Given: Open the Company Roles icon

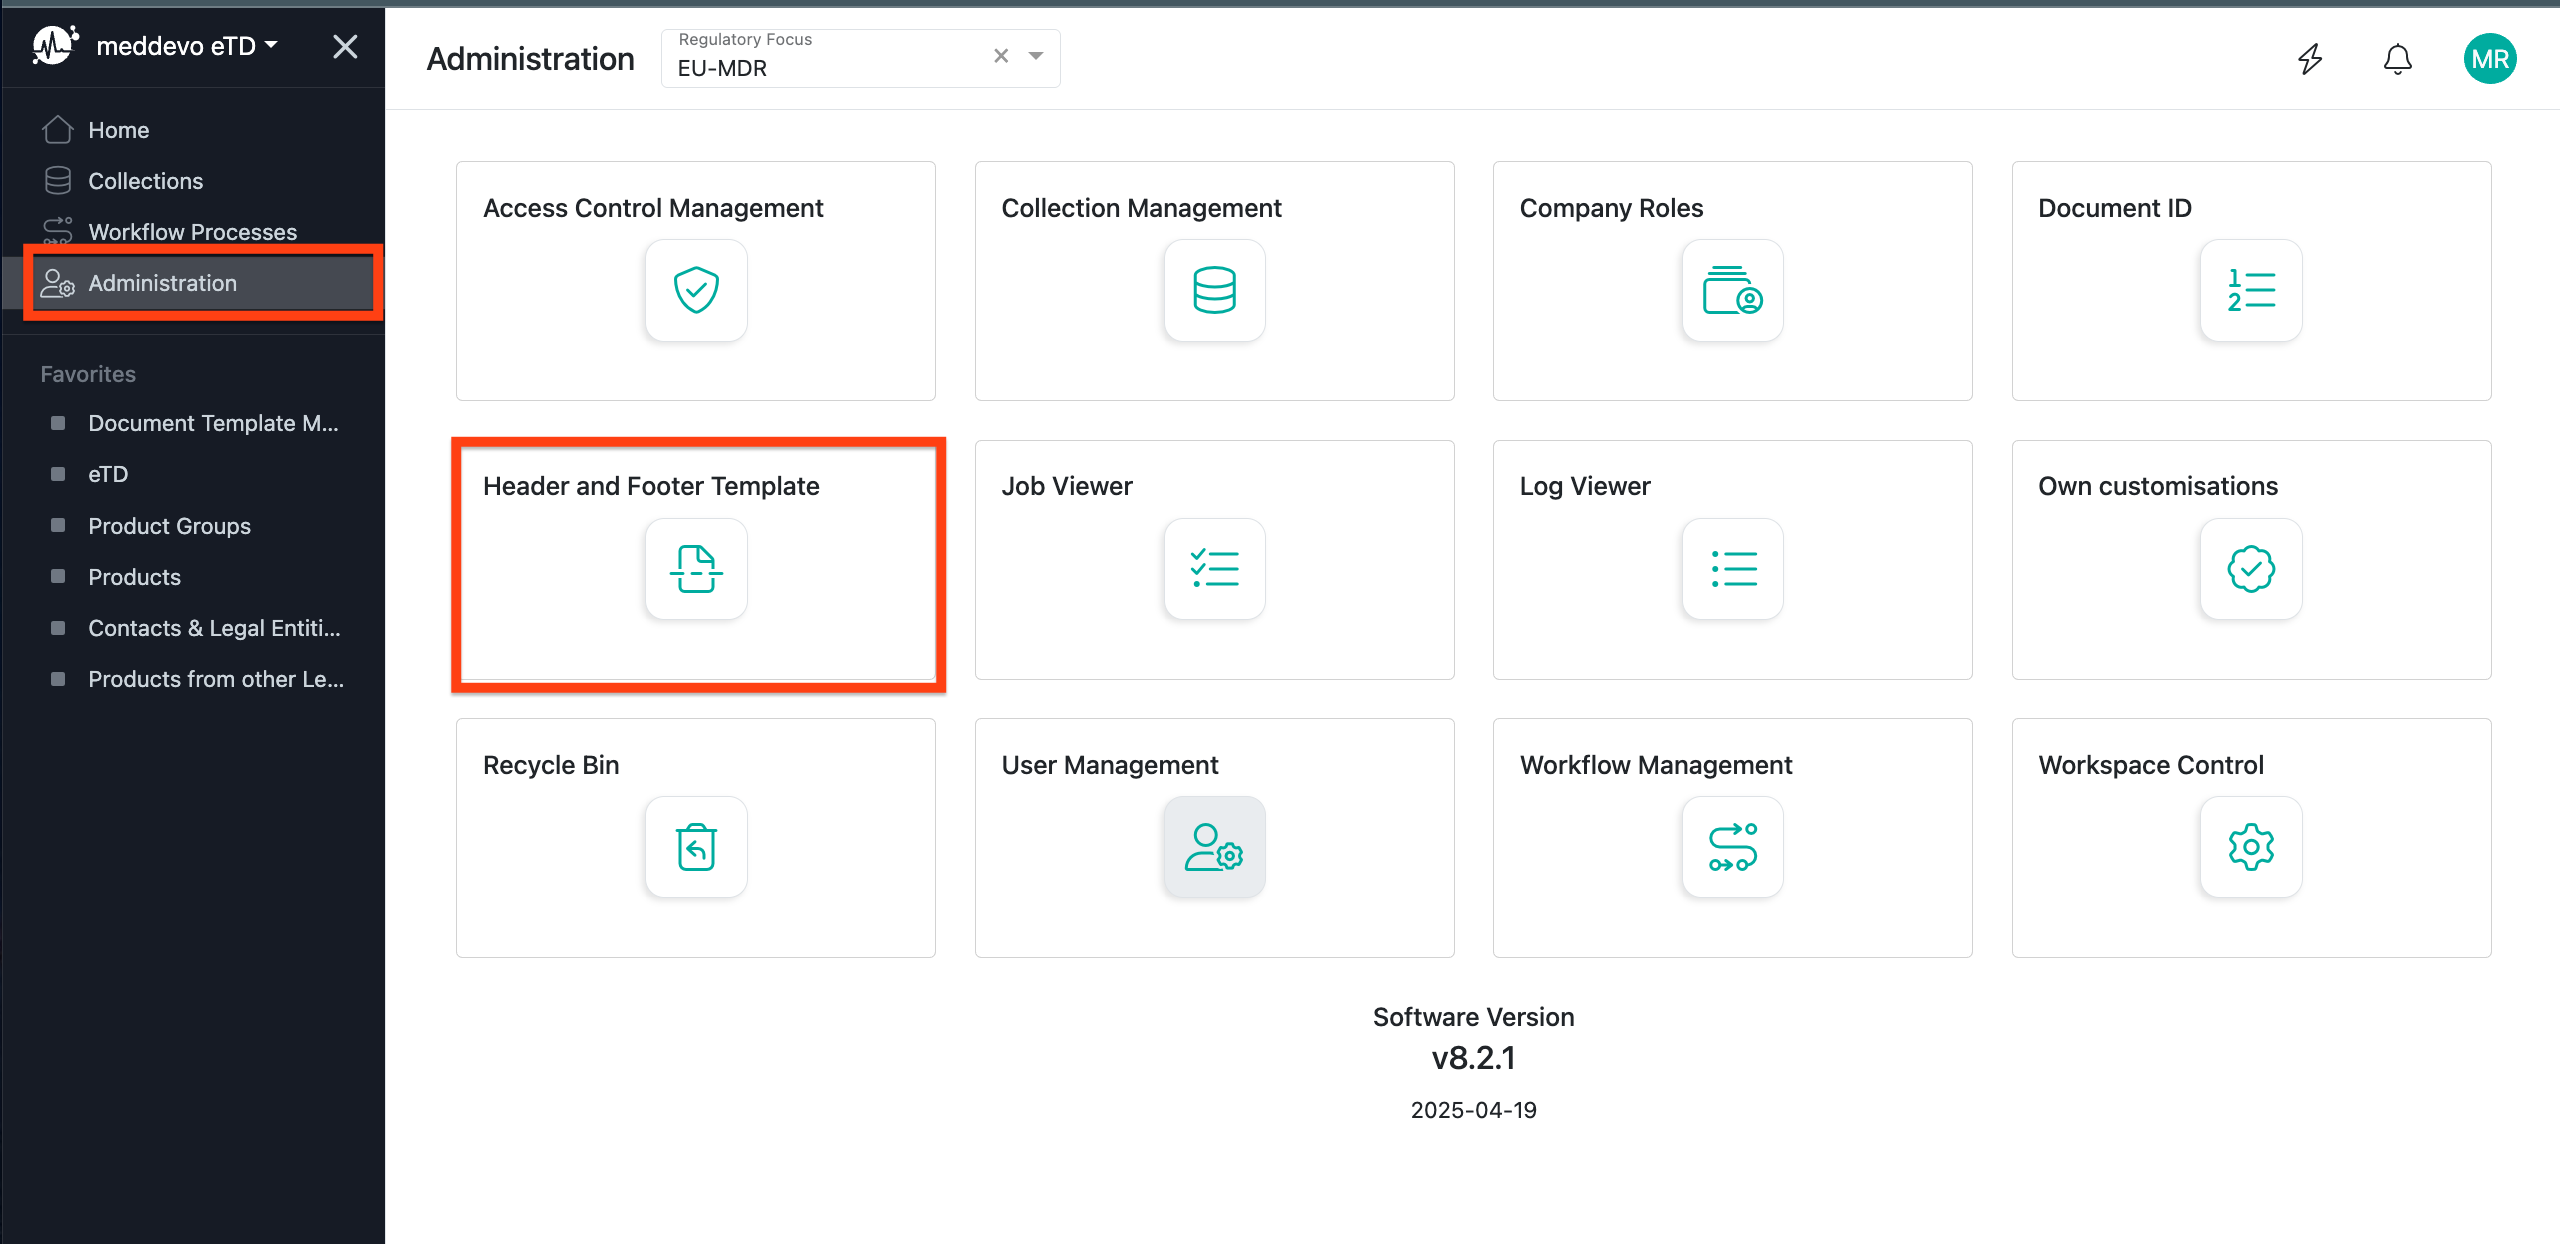Looking at the screenshot, I should pos(1732,290).
